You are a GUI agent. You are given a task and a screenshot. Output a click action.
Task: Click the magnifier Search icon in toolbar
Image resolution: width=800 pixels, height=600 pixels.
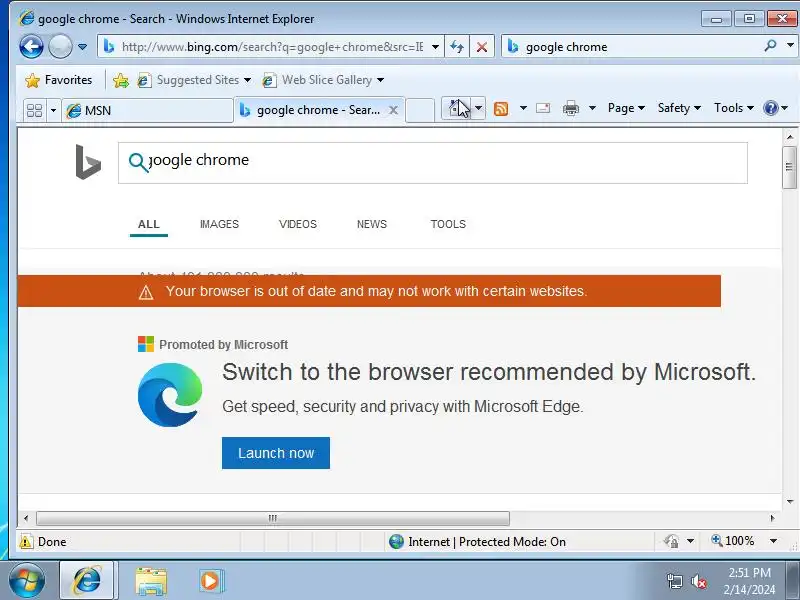[770, 46]
